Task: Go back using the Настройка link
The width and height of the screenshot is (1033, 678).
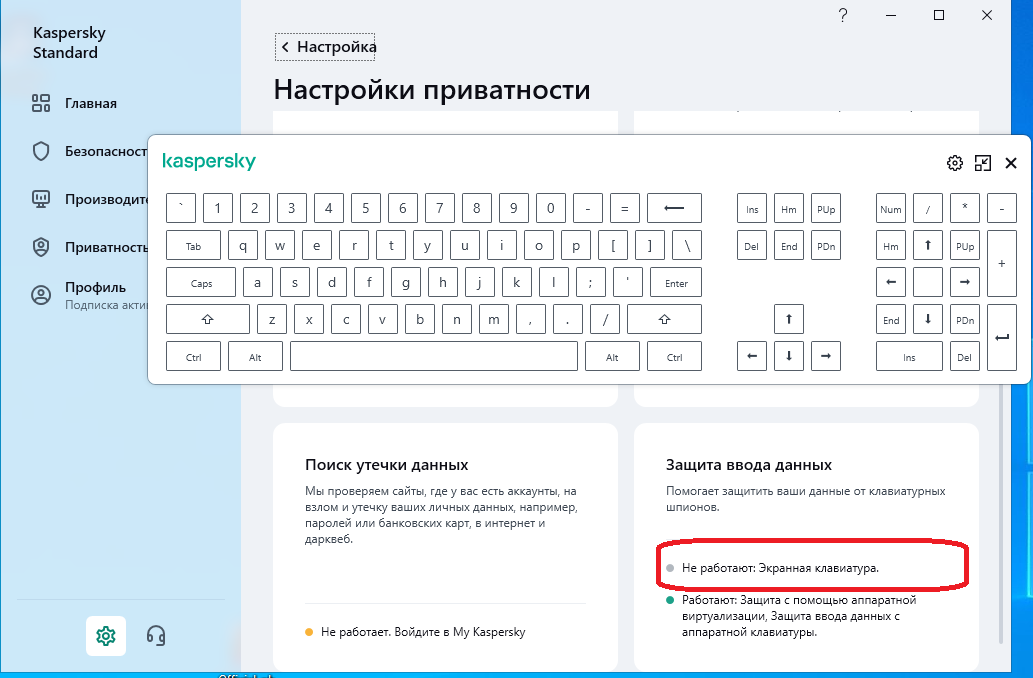Action: coord(325,47)
